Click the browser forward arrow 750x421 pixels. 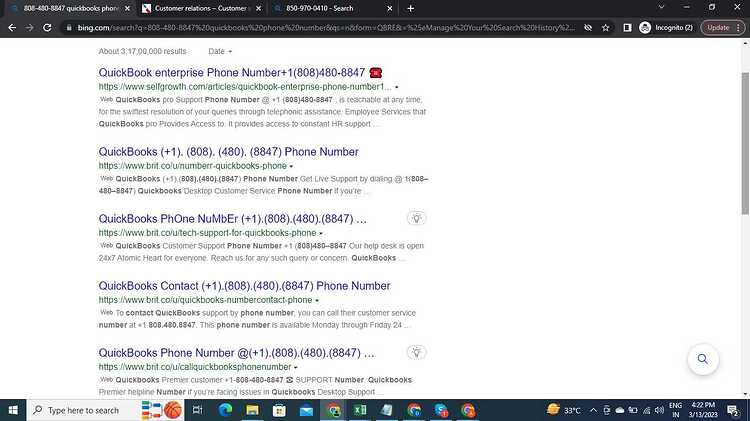coord(30,28)
